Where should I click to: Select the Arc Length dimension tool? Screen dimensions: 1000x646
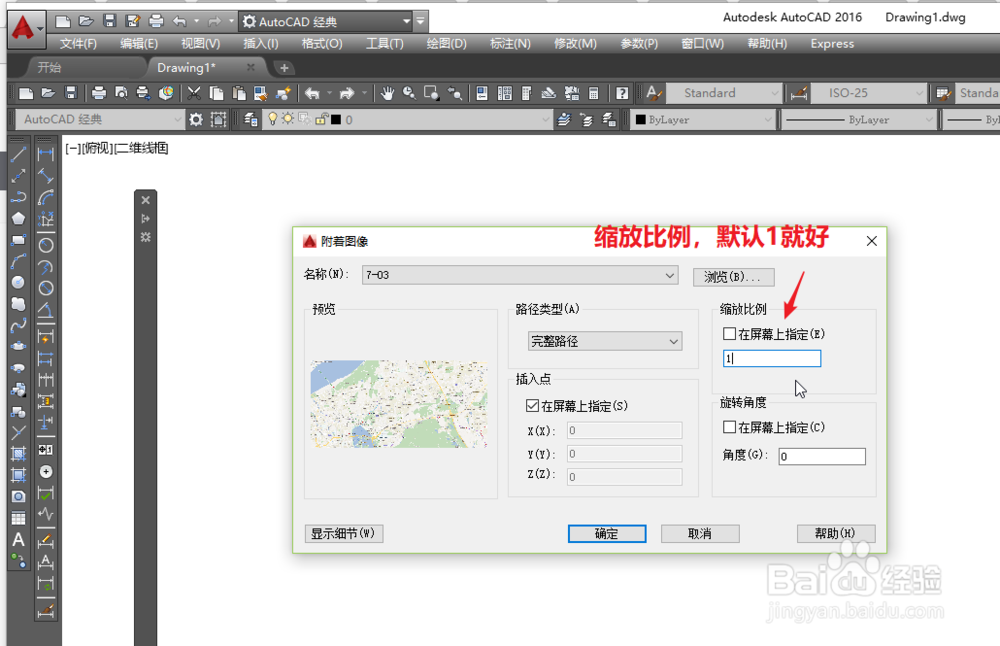pos(45,196)
